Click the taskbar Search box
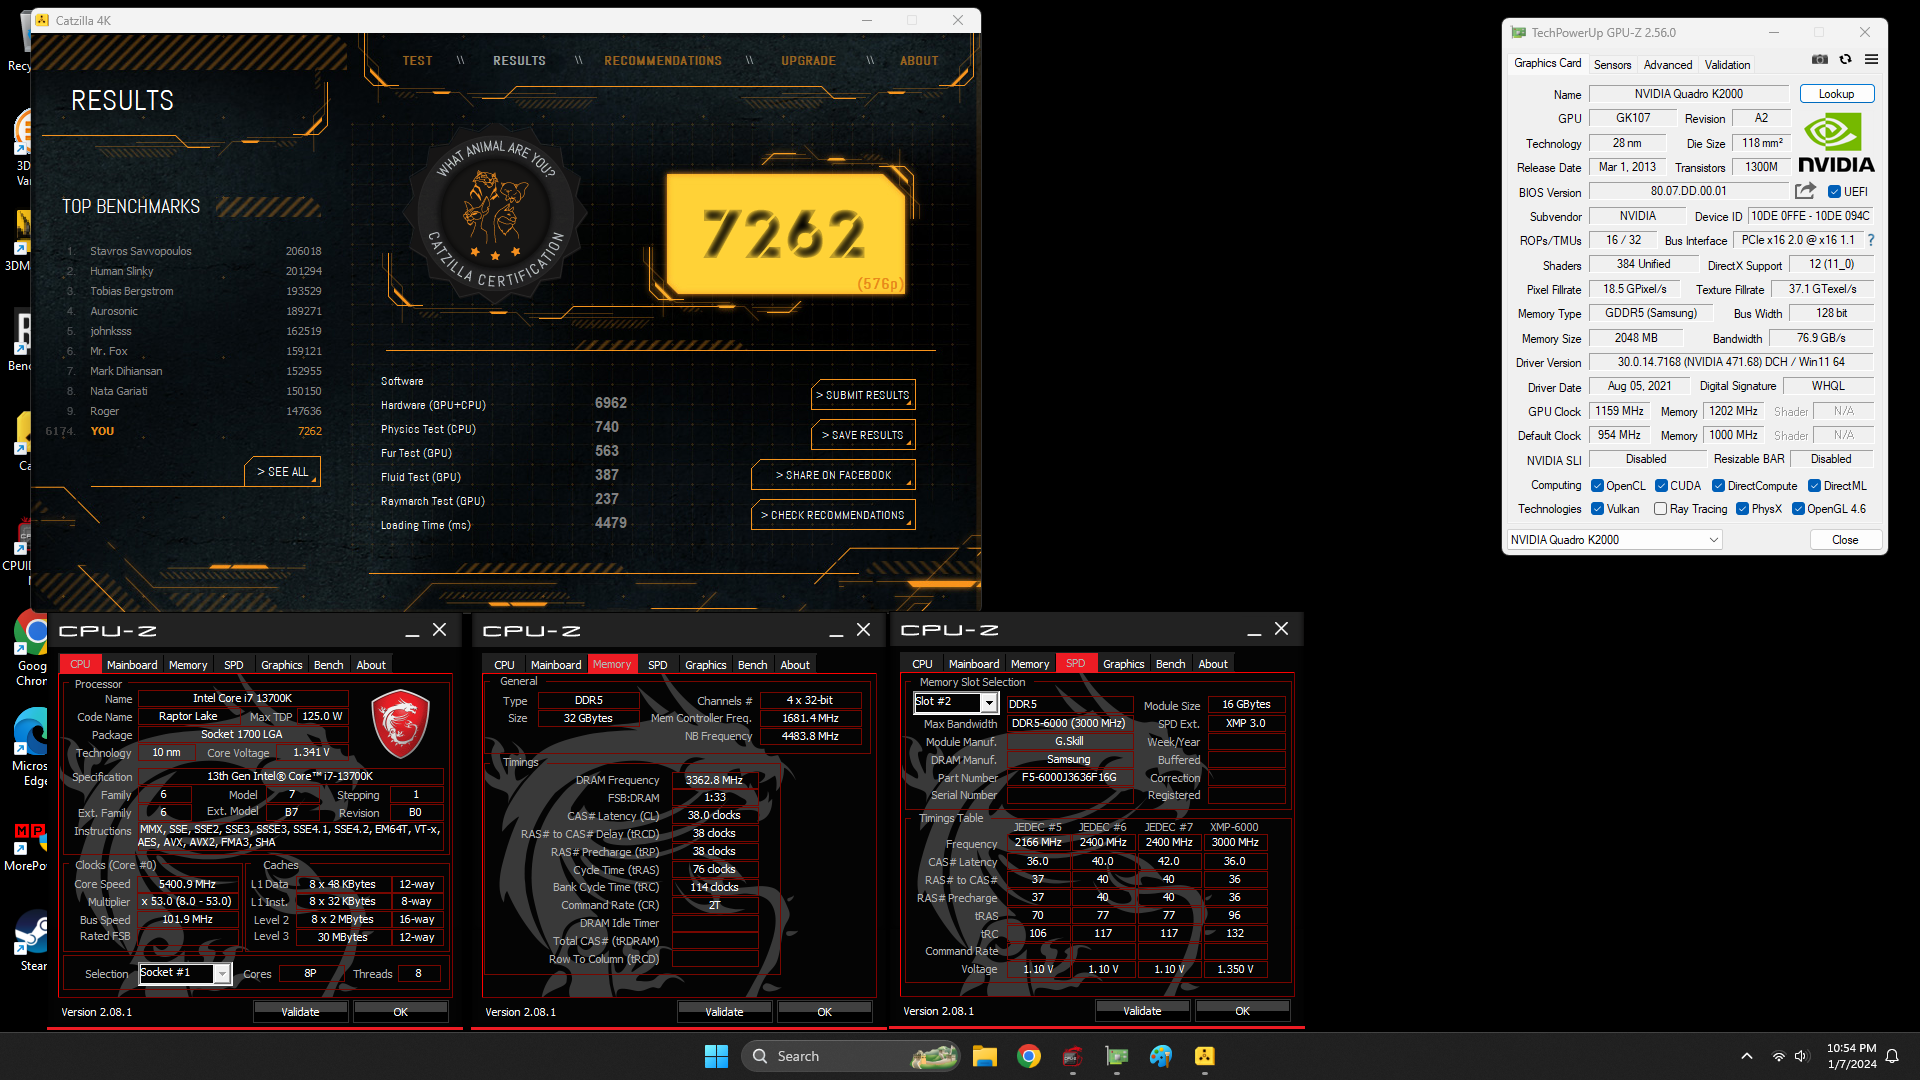The width and height of the screenshot is (1920, 1080). tap(851, 1056)
